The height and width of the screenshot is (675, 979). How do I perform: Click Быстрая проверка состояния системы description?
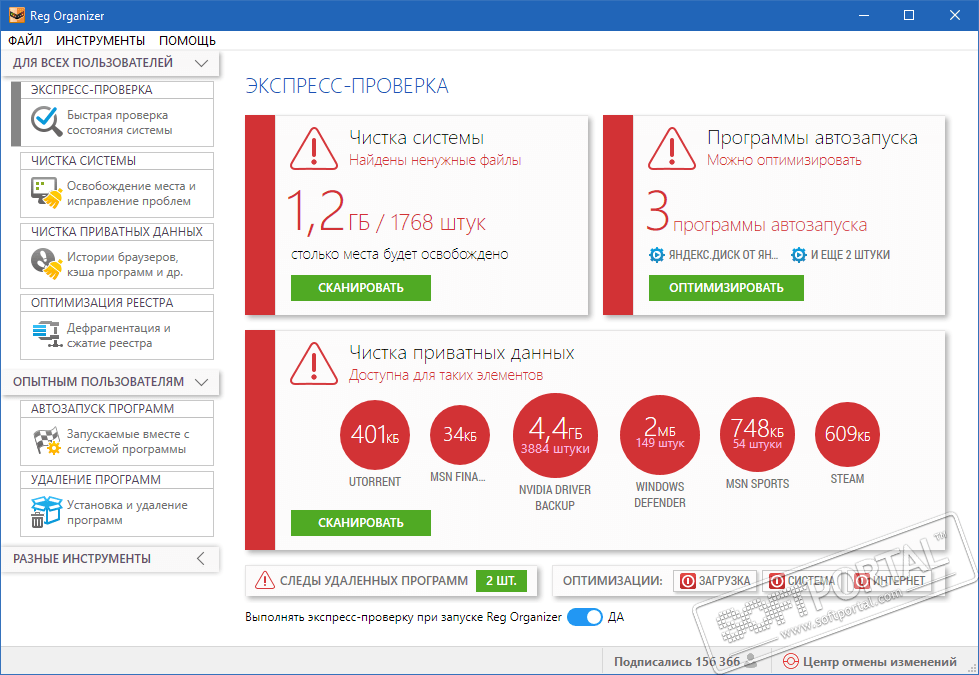point(119,123)
